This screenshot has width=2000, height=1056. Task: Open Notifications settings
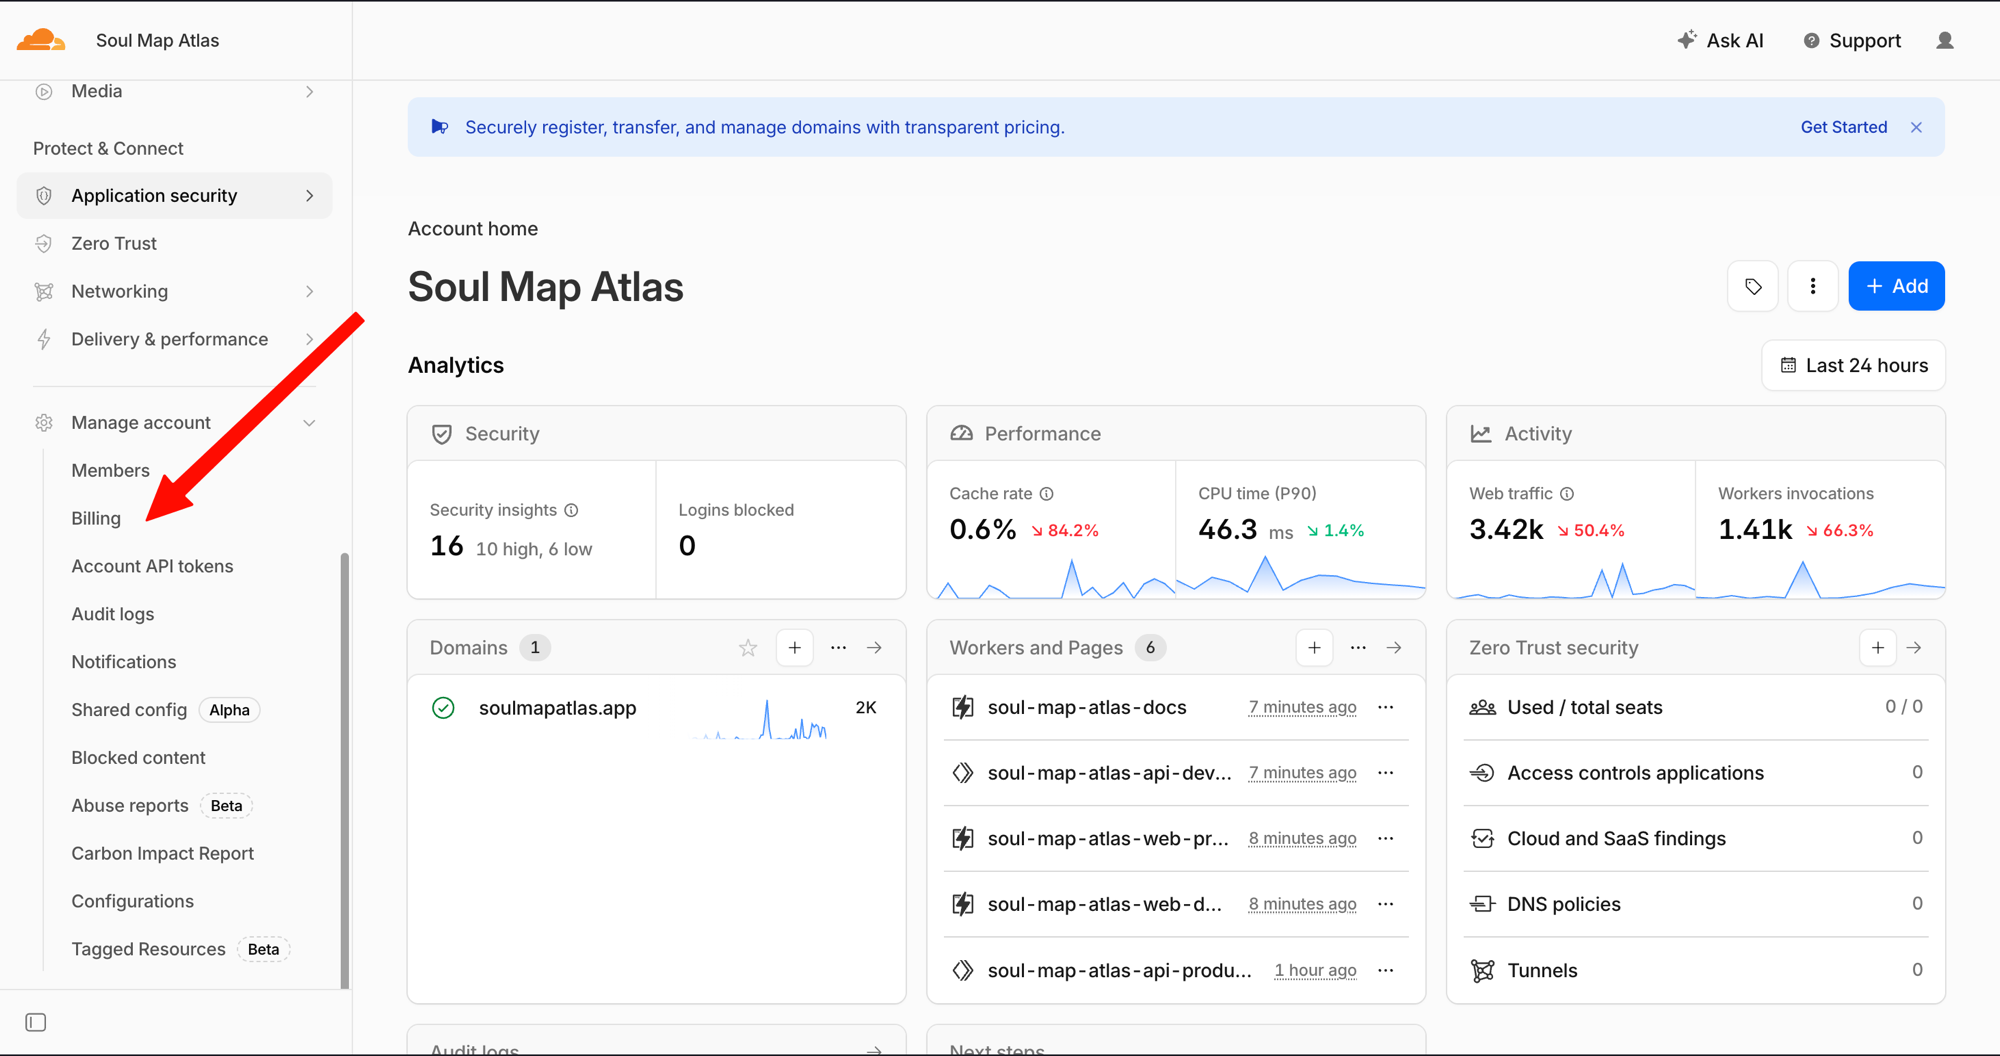pyautogui.click(x=124, y=662)
